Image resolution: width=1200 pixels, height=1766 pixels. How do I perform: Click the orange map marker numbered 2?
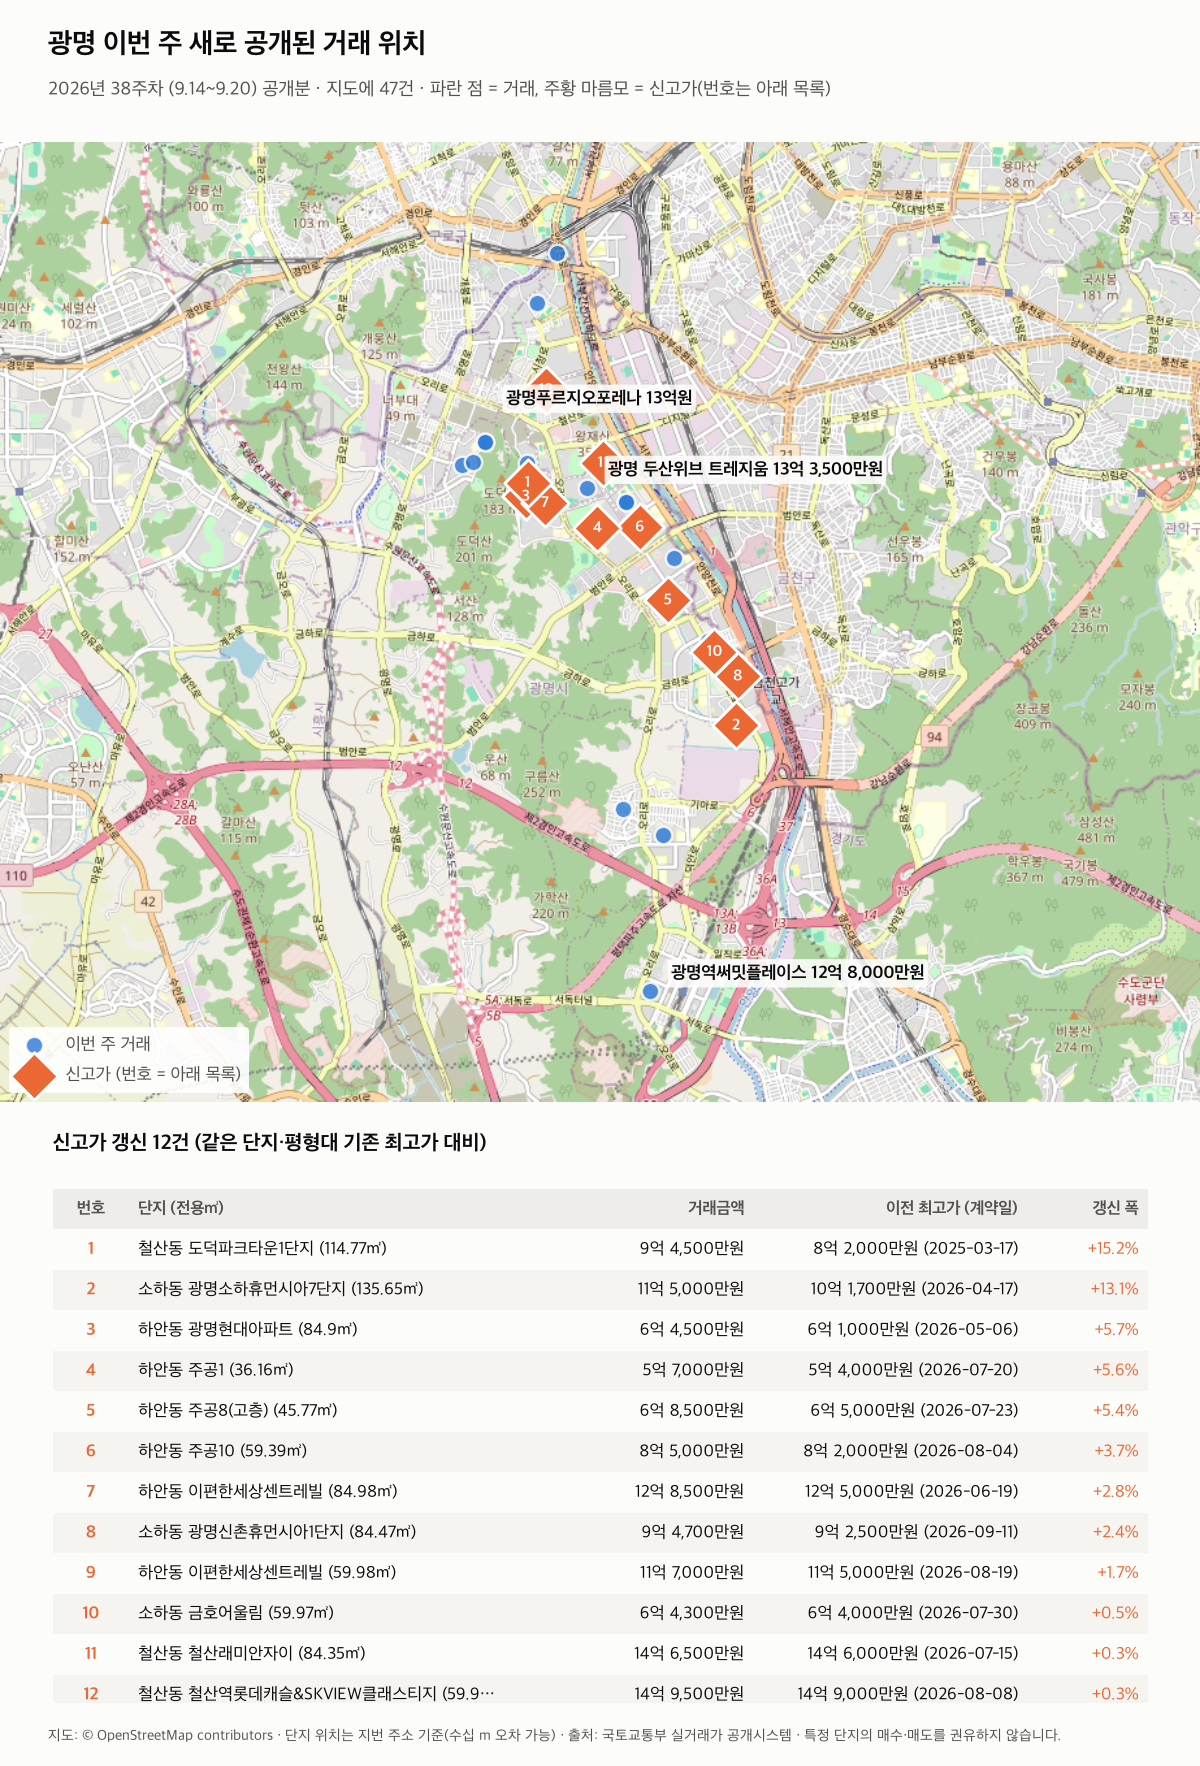pyautogui.click(x=736, y=725)
